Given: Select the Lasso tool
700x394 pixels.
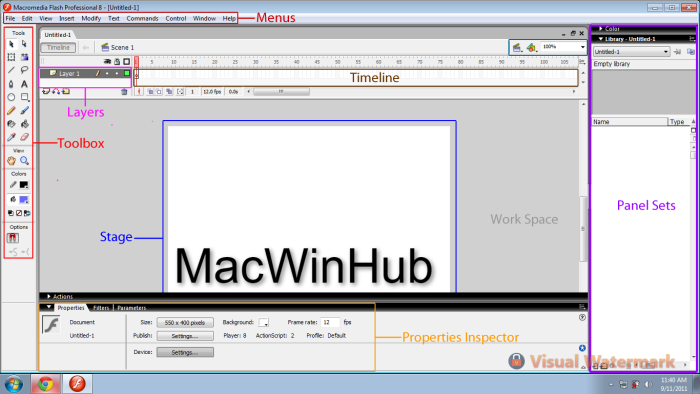Looking at the screenshot, I should click(x=24, y=70).
